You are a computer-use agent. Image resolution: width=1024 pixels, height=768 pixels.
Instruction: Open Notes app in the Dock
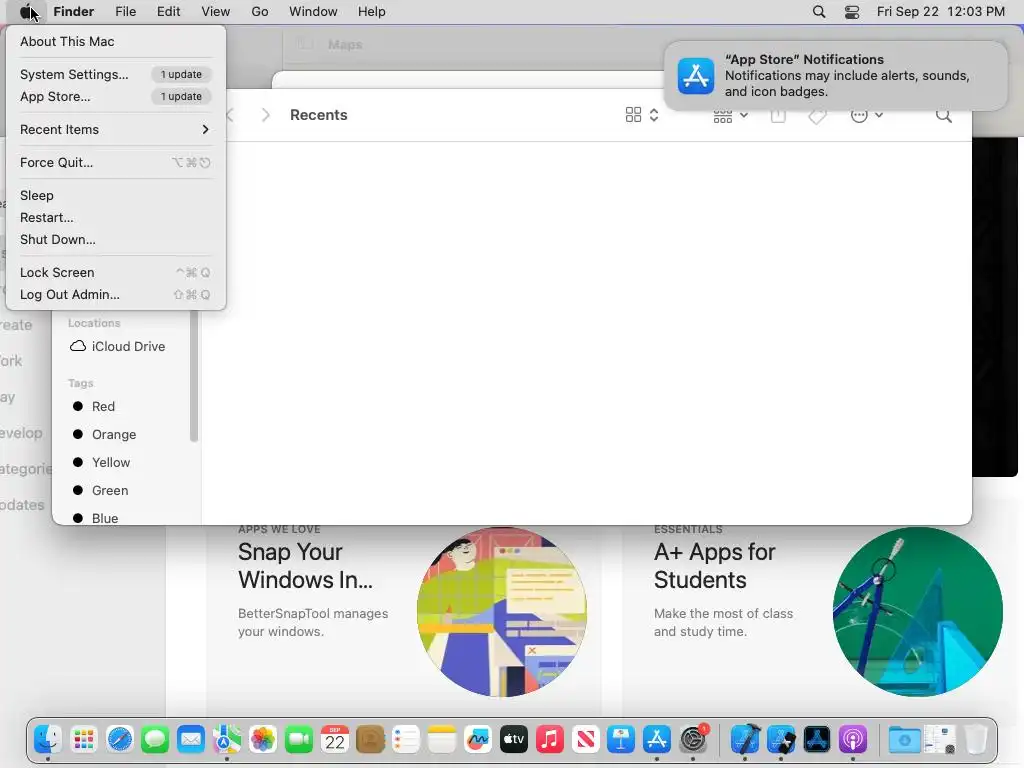tap(442, 739)
